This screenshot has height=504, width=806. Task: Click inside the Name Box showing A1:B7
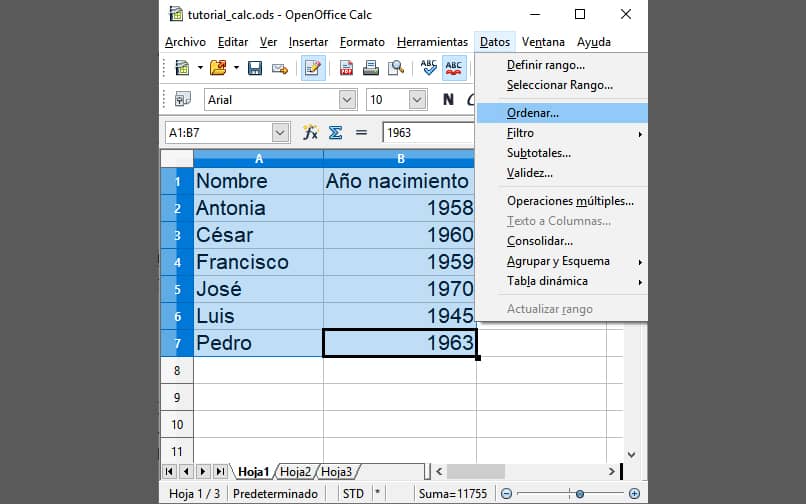coord(218,133)
